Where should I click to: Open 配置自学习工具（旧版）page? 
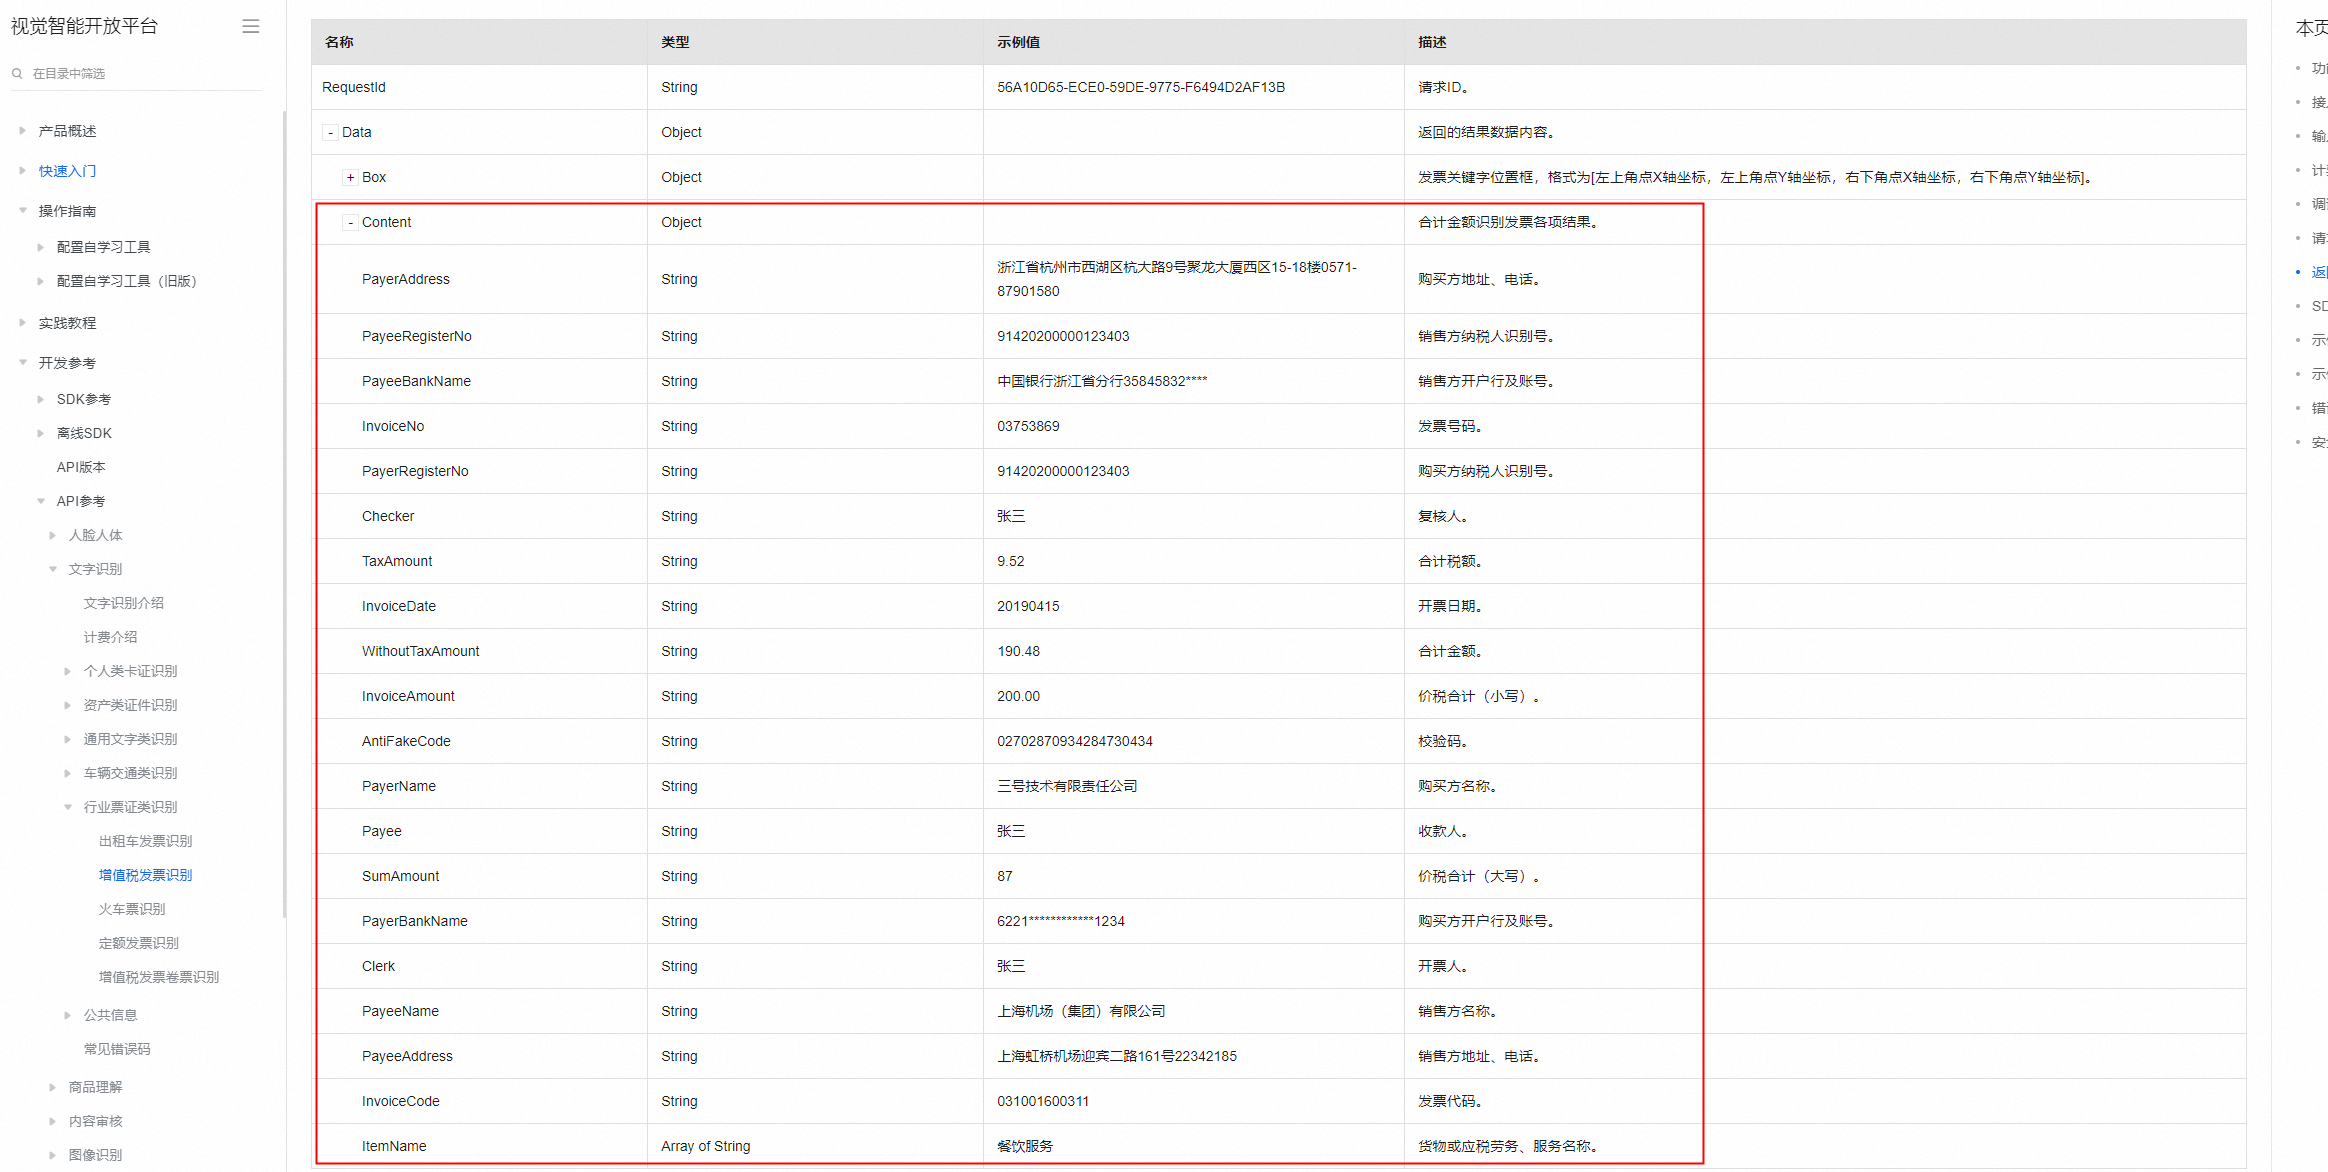pos(127,281)
